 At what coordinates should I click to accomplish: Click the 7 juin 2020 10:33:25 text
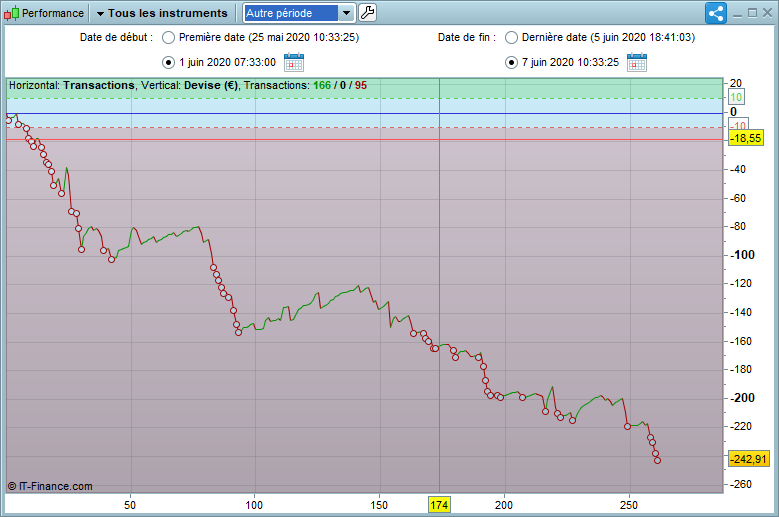[570, 62]
